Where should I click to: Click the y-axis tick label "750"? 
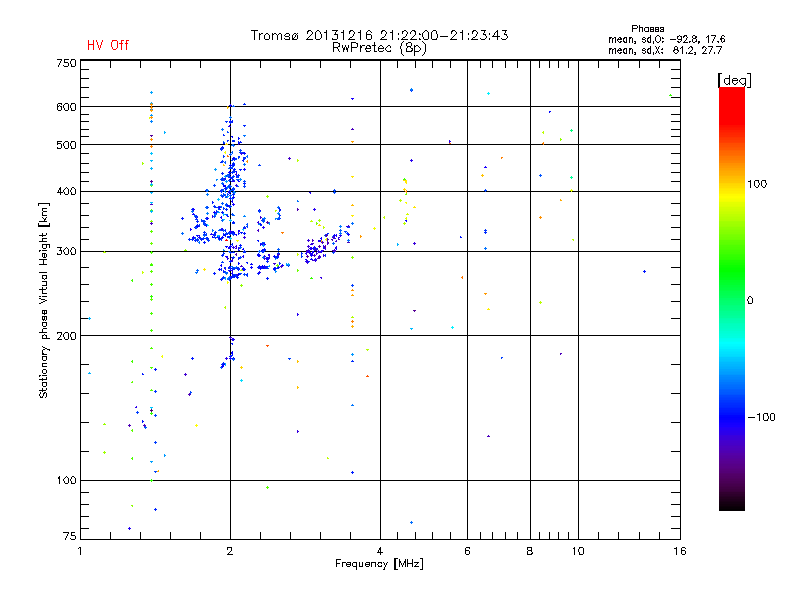[x=66, y=63]
